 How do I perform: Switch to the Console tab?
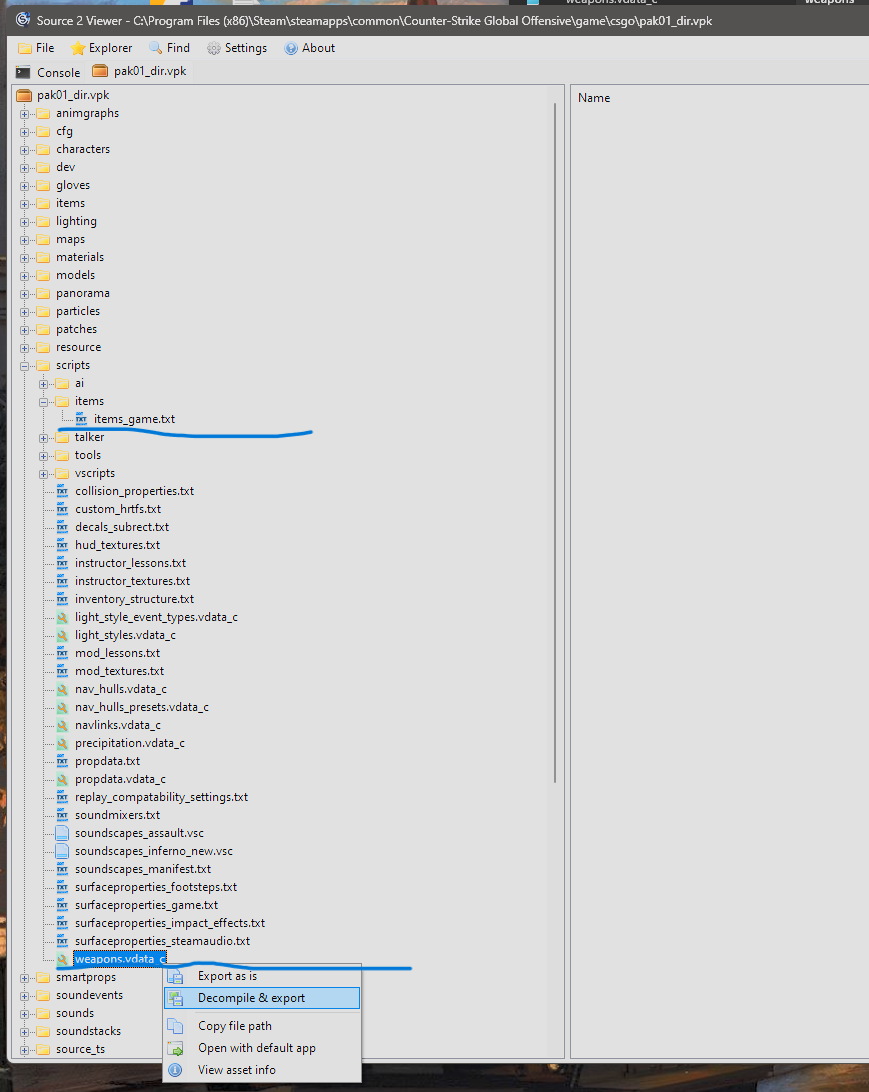point(48,72)
